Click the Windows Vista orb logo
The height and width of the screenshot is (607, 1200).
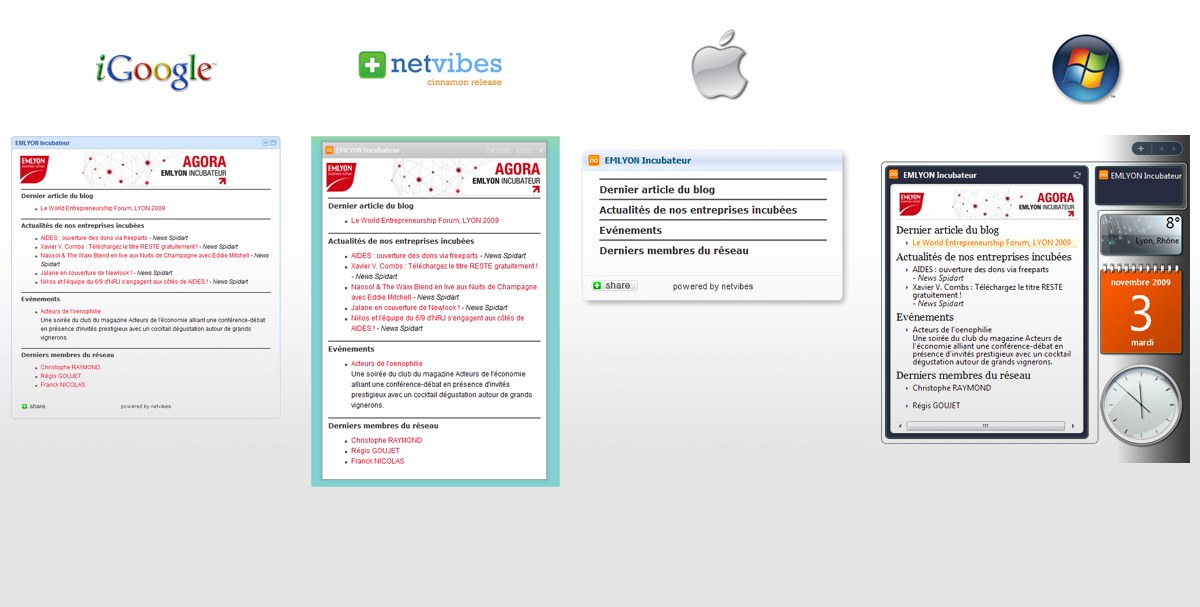tap(1086, 68)
